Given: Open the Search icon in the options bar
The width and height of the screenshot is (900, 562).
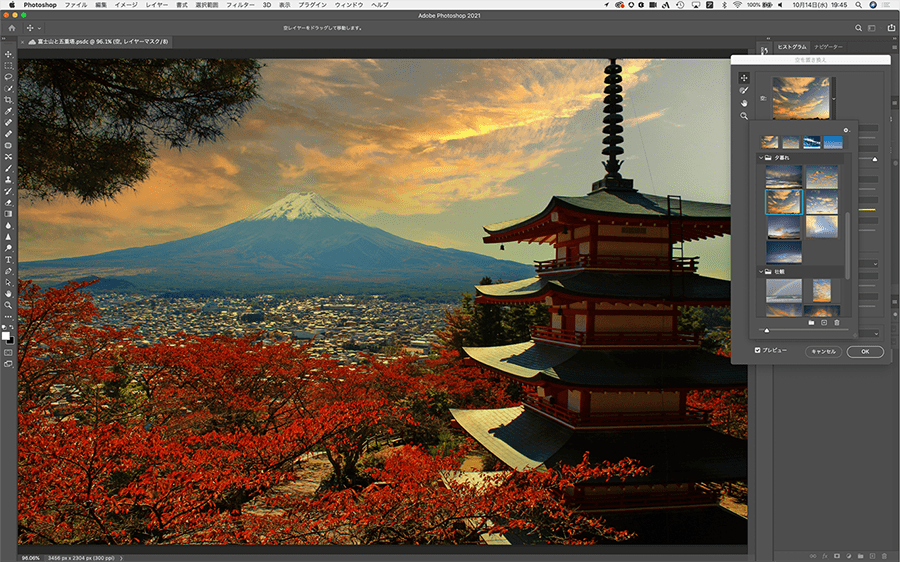Looking at the screenshot, I should click(858, 28).
